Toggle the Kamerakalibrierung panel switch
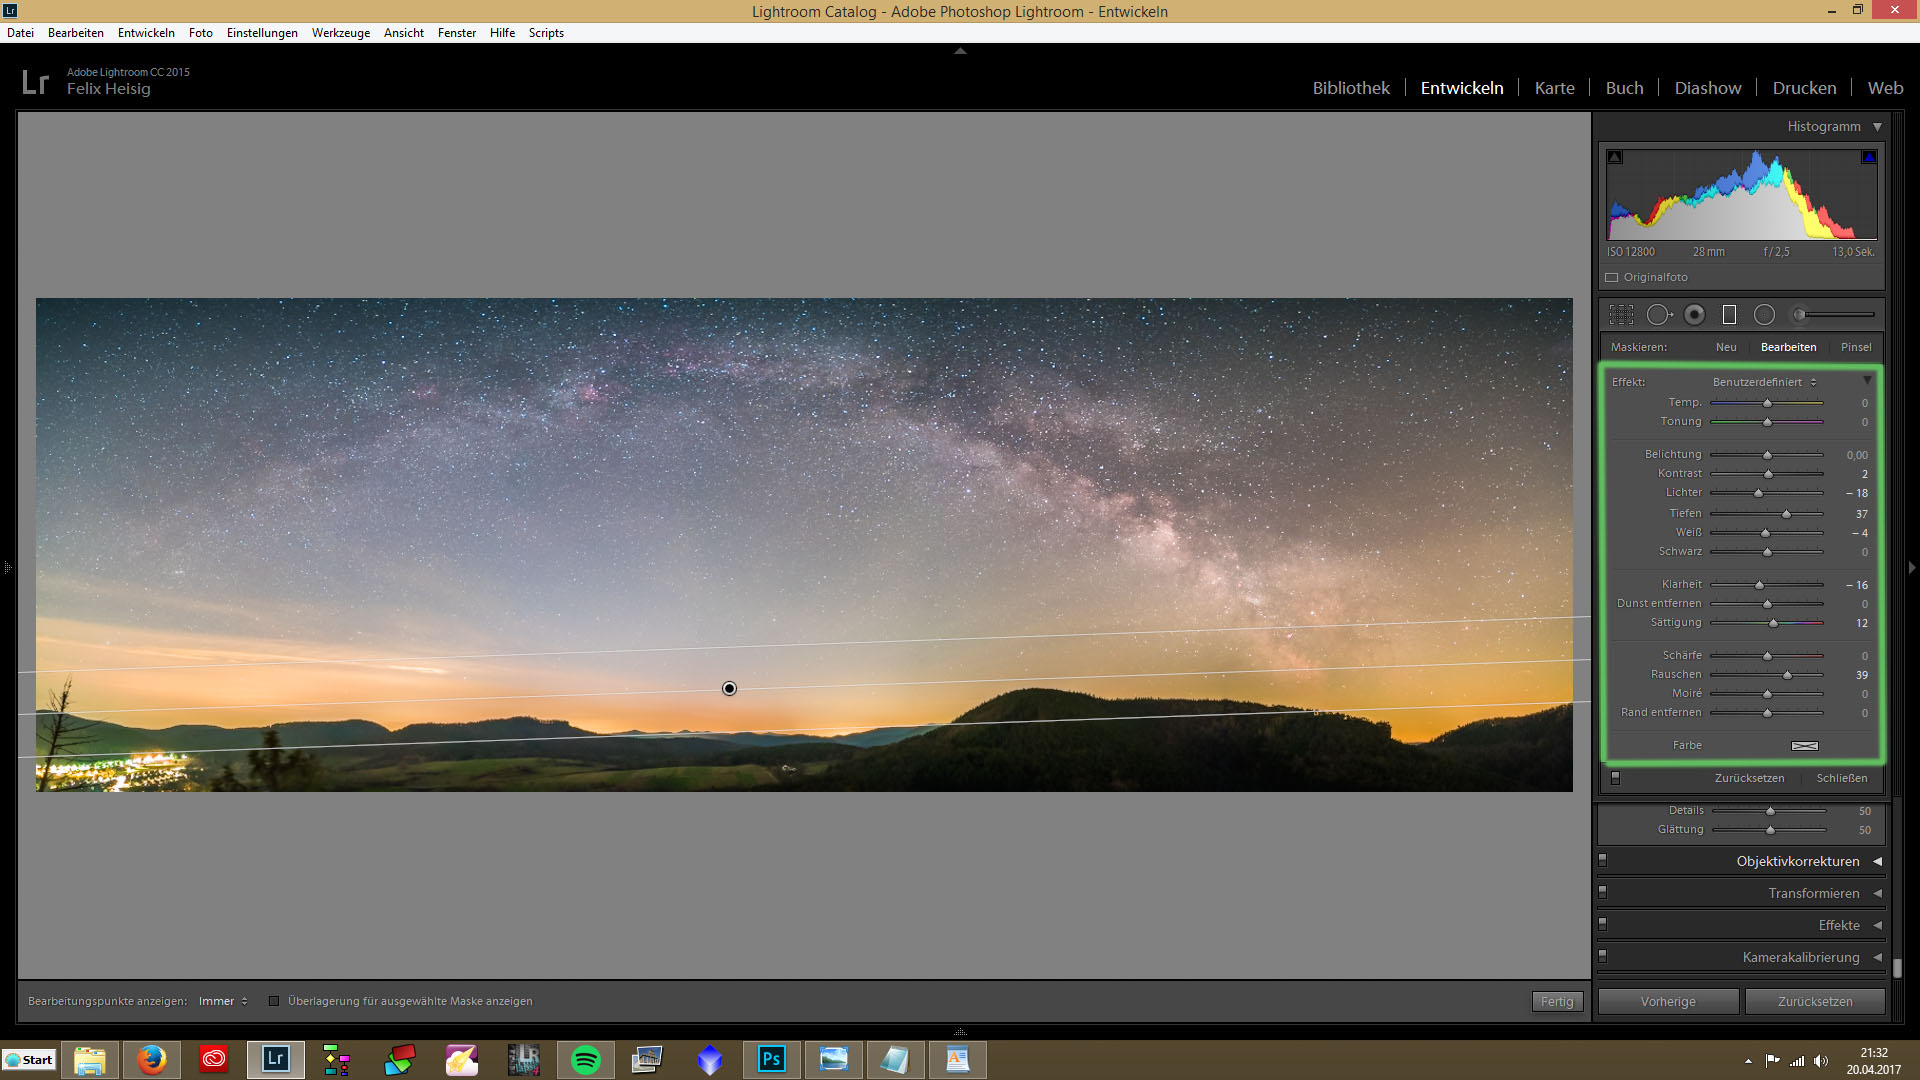Image resolution: width=1920 pixels, height=1080 pixels. click(x=1602, y=956)
